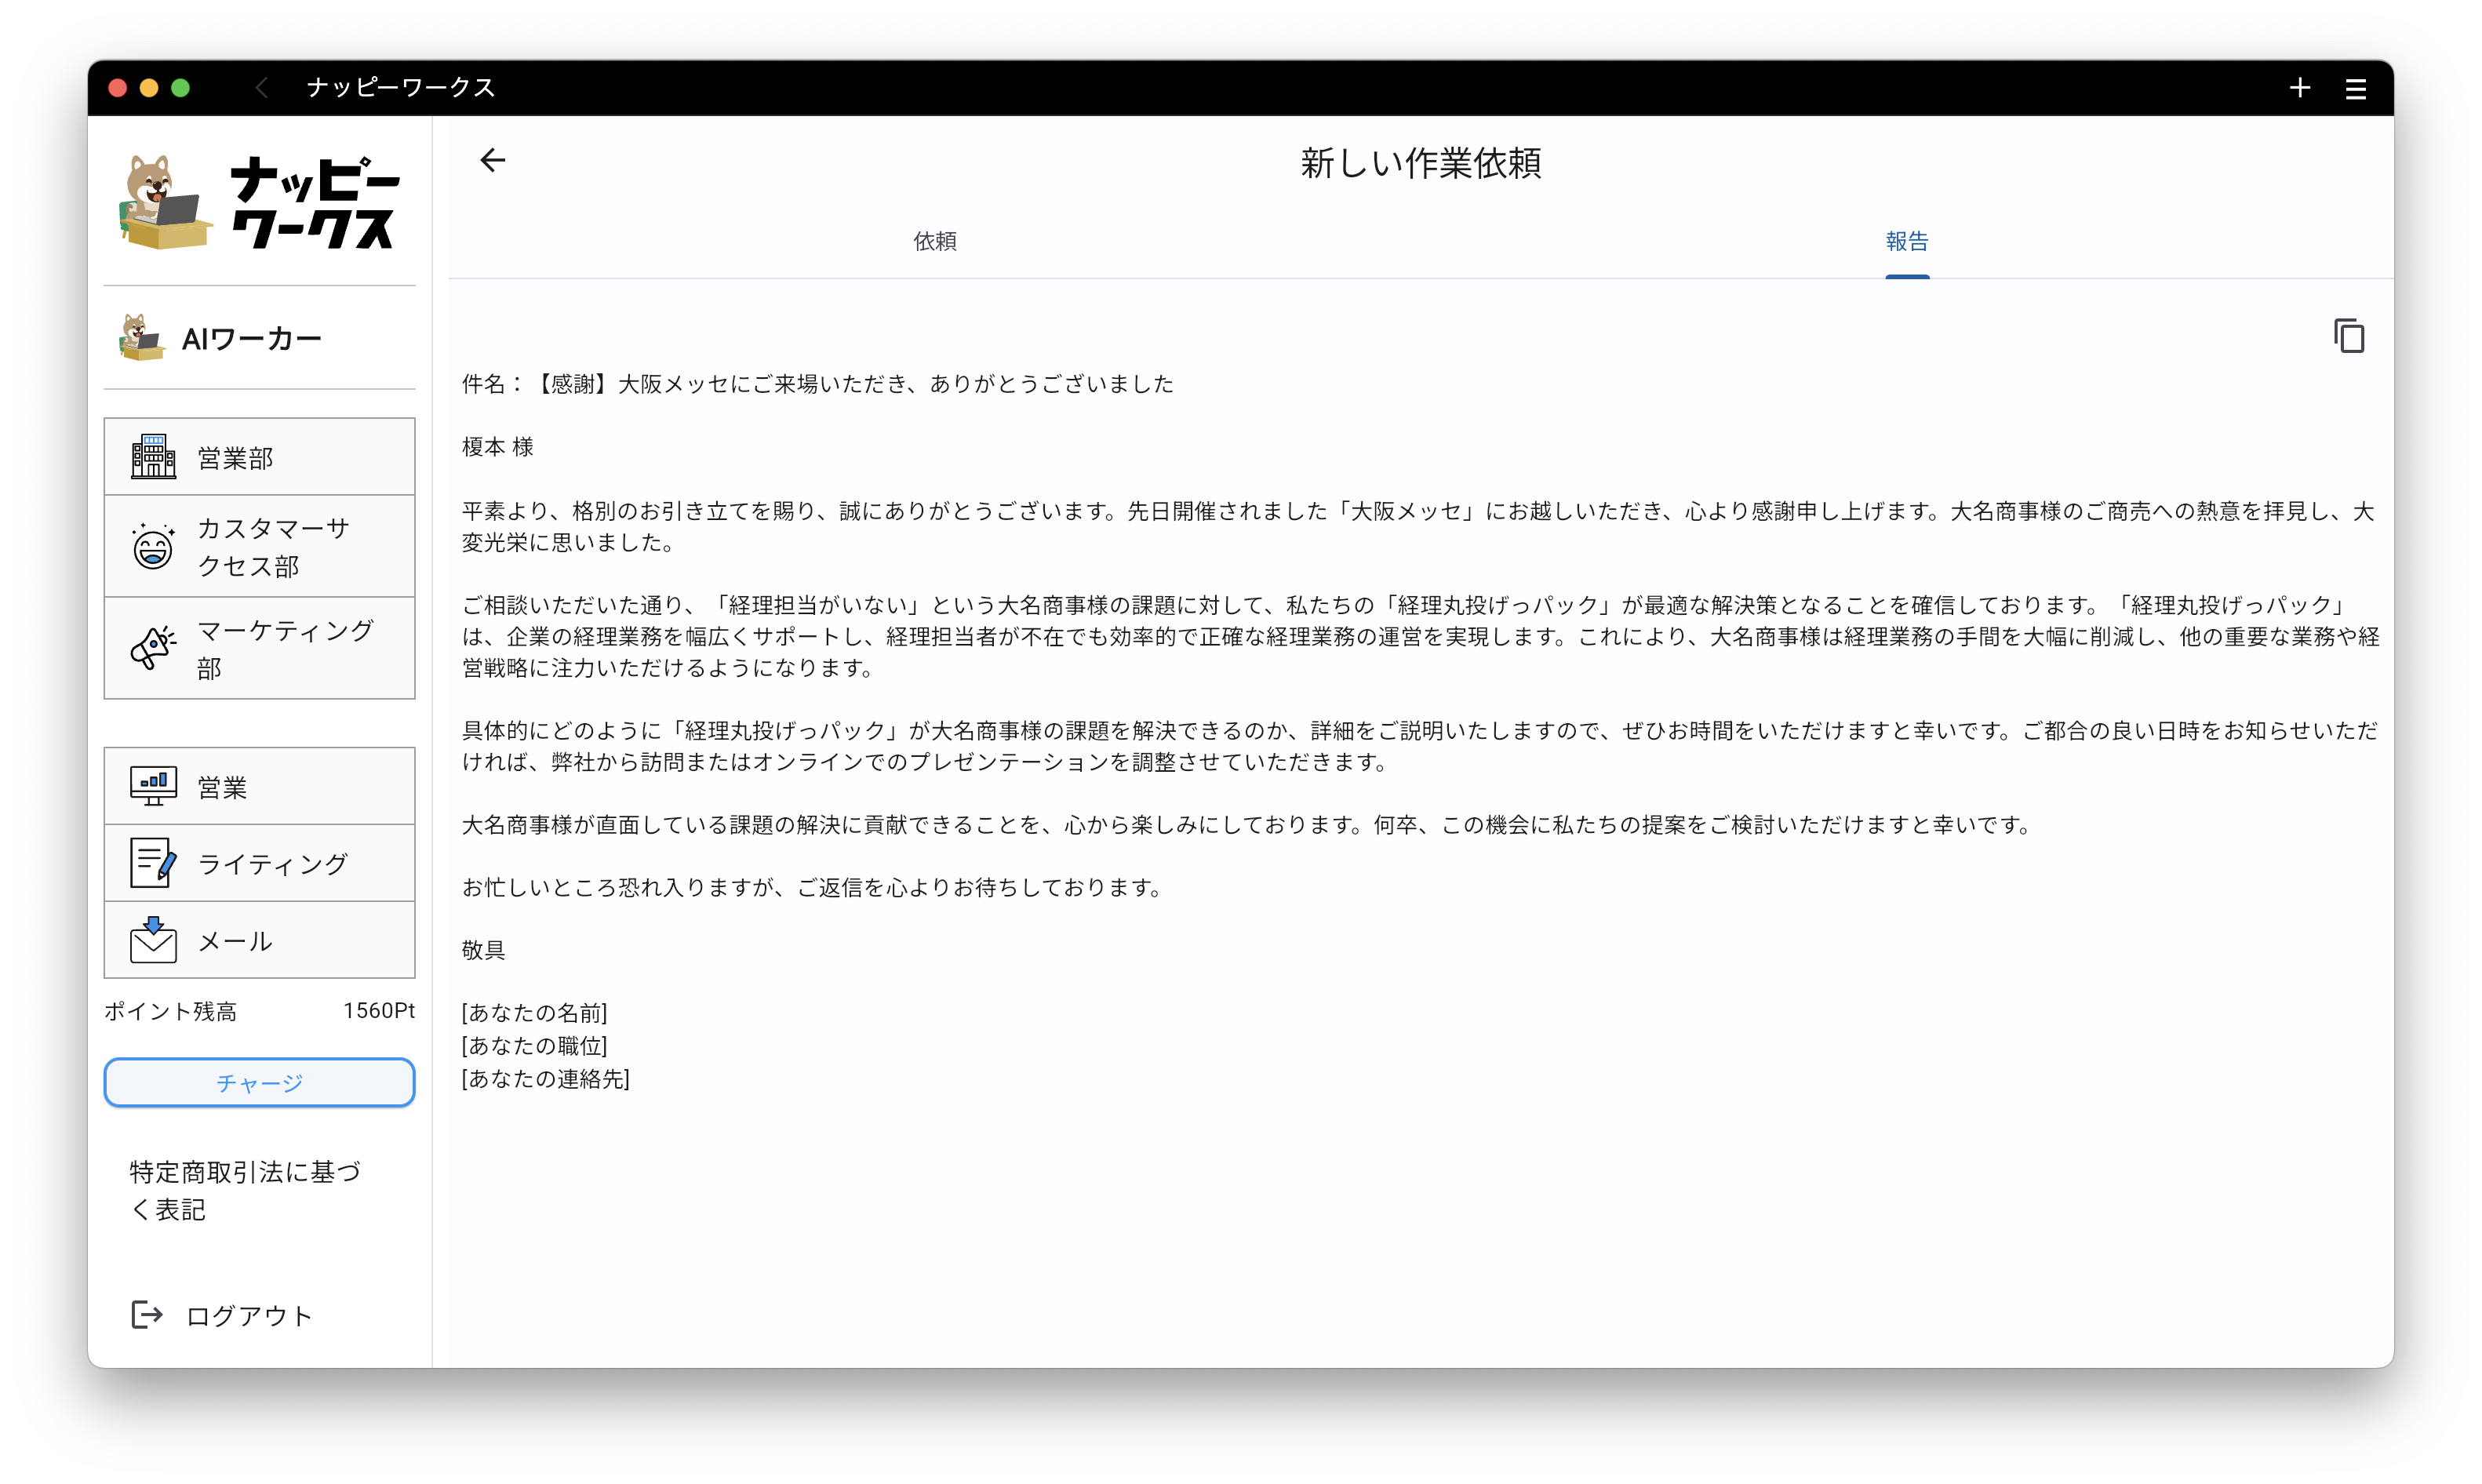The width and height of the screenshot is (2482, 1484).
Task: Click the メール envelope icon
Action: pos(153,940)
